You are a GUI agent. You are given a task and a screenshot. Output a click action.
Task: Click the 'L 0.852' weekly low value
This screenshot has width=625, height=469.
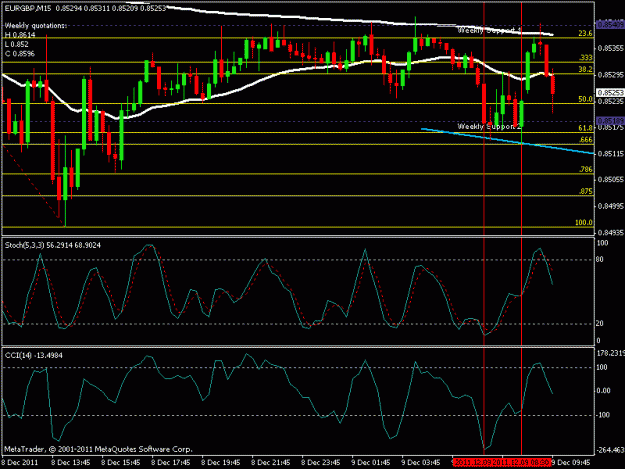16,44
